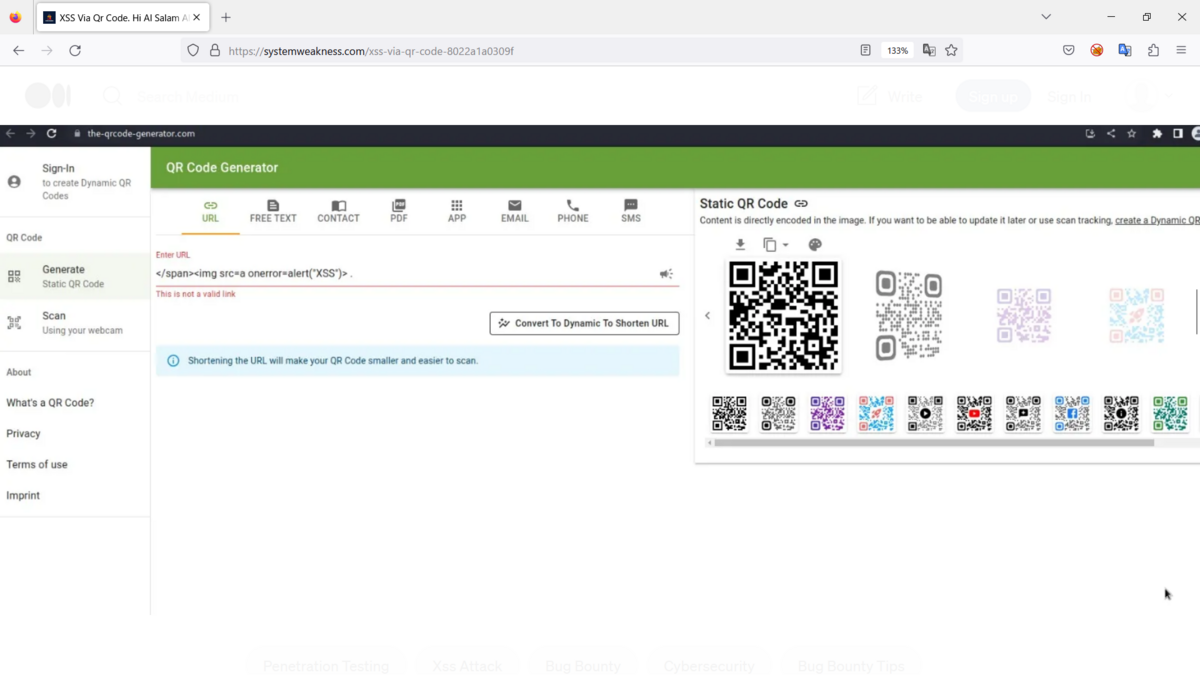Open Firefox extensions puzzle icon

click(1153, 50)
